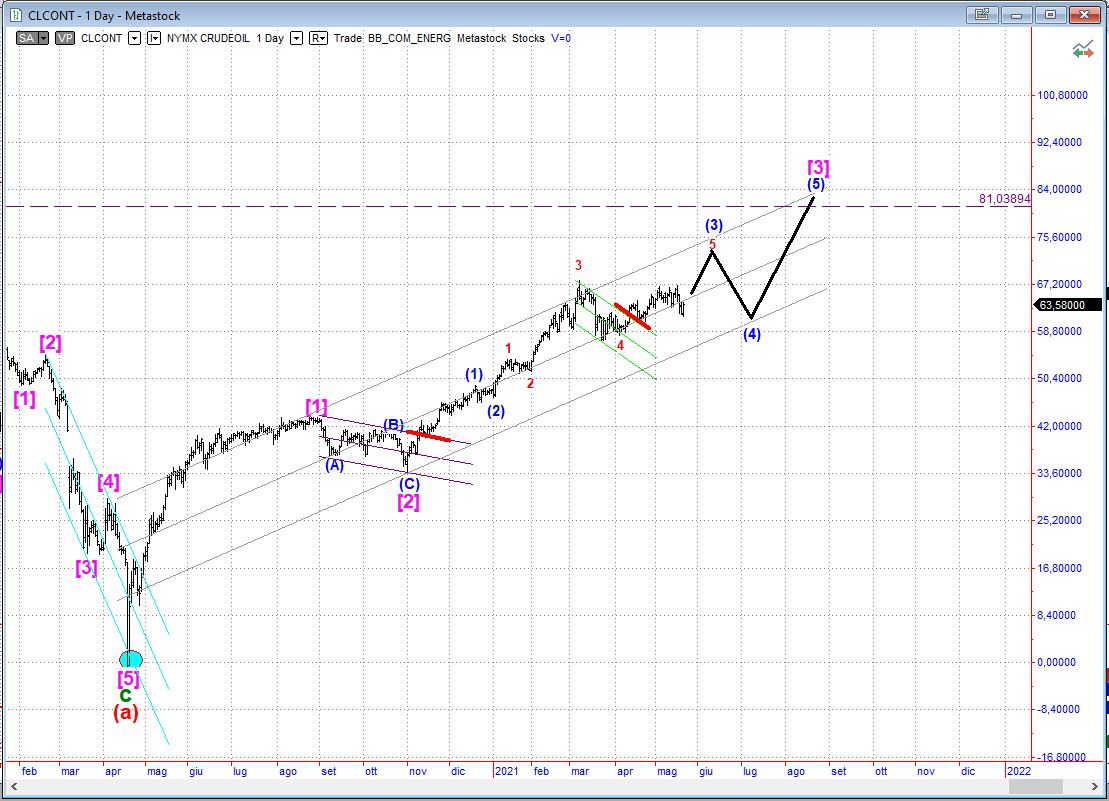Click the red number 3 wave label

pyautogui.click(x=578, y=265)
